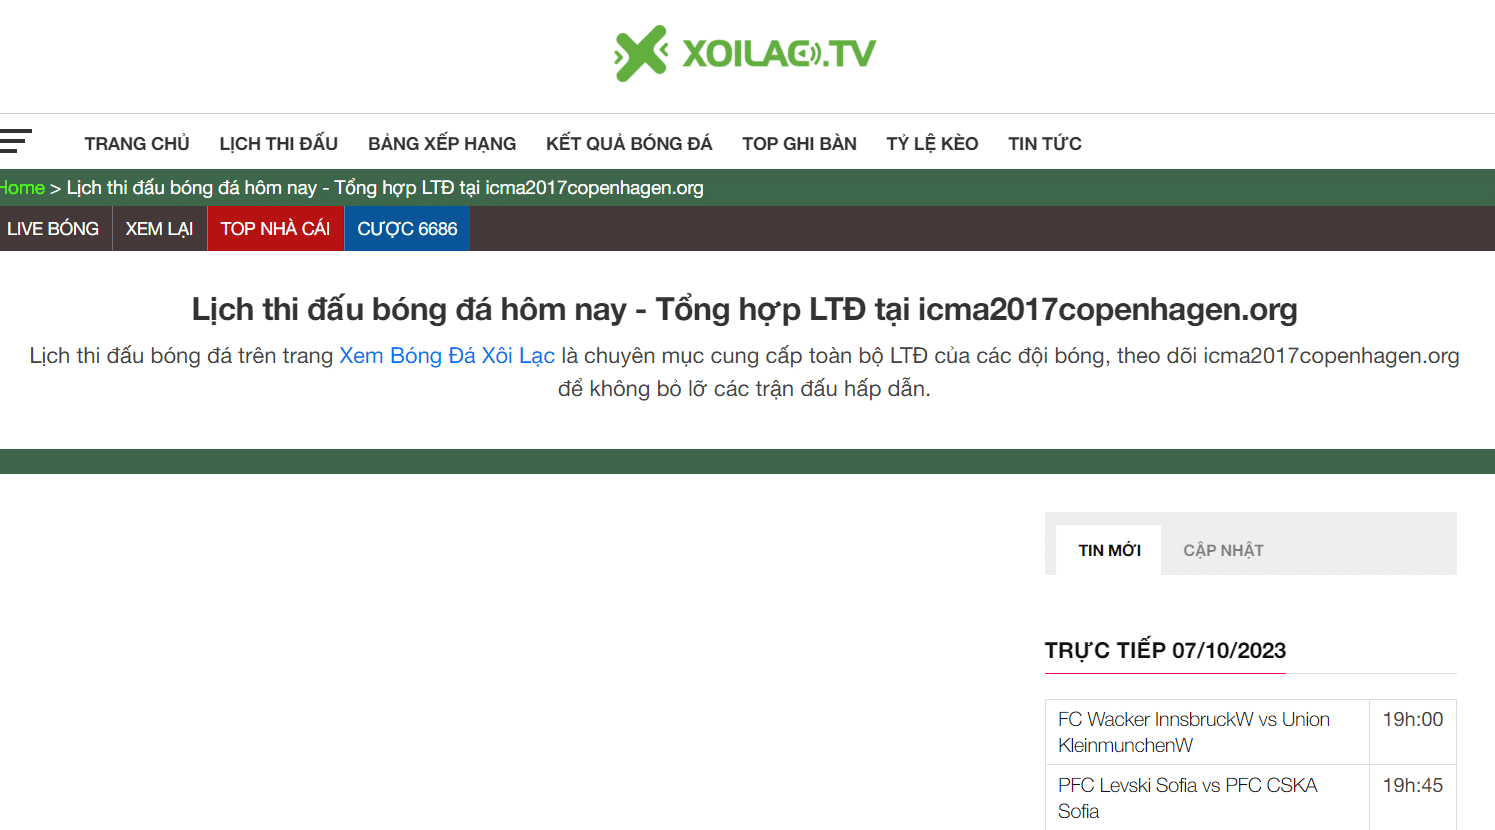Open LỊCH THI ĐẤU menu item

pyautogui.click(x=279, y=144)
